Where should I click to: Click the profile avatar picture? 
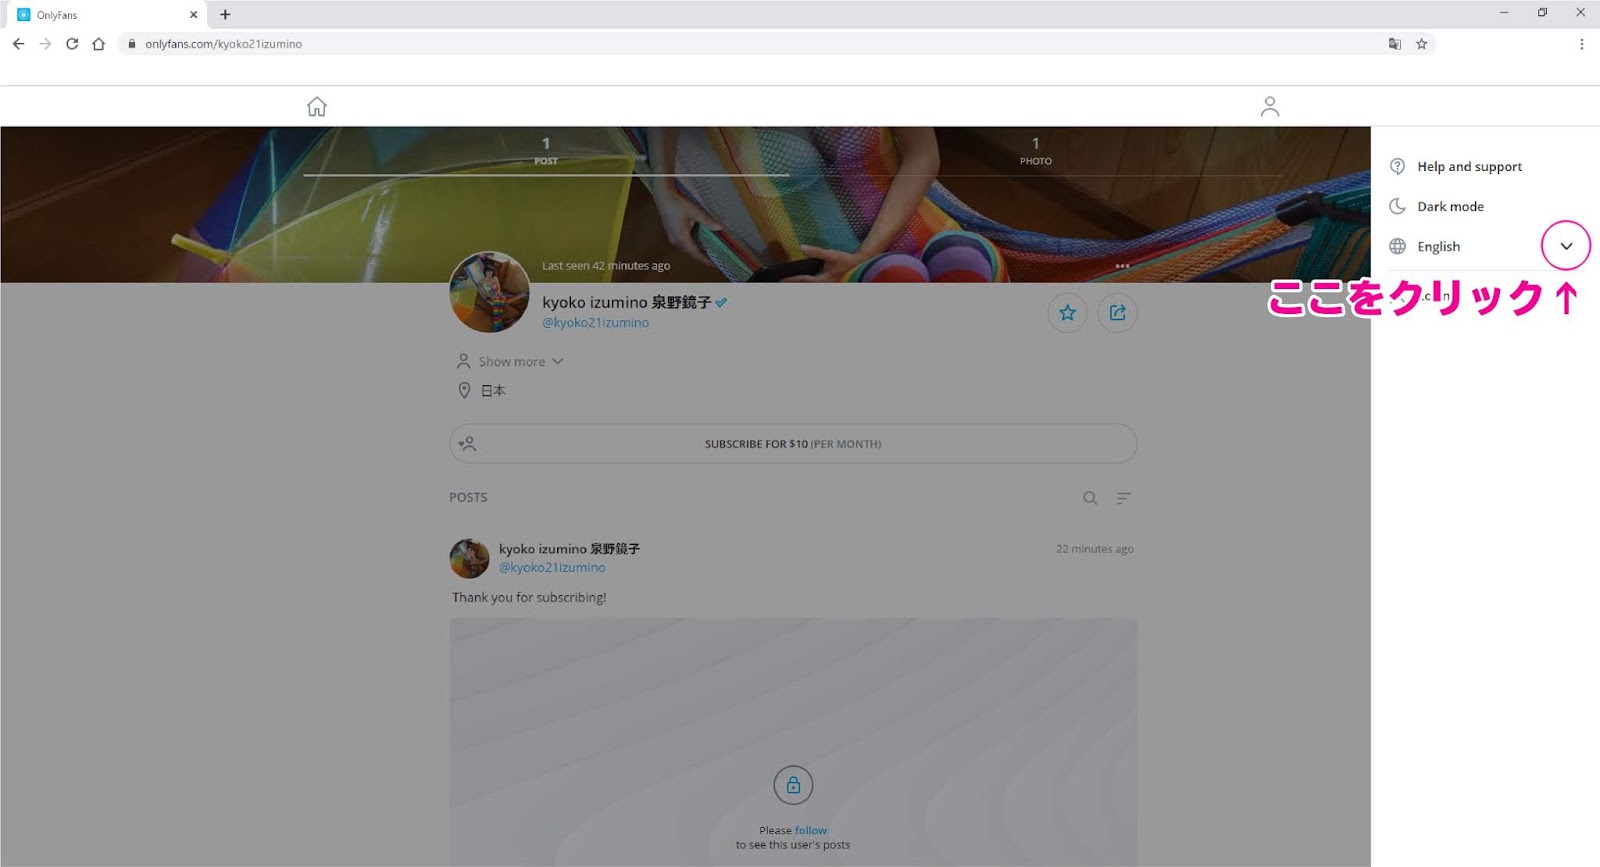point(489,292)
